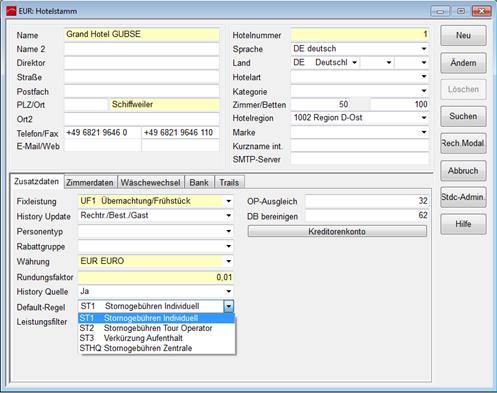Click the Direktor input field
The width and height of the screenshot is (497, 393).
(x=142, y=63)
